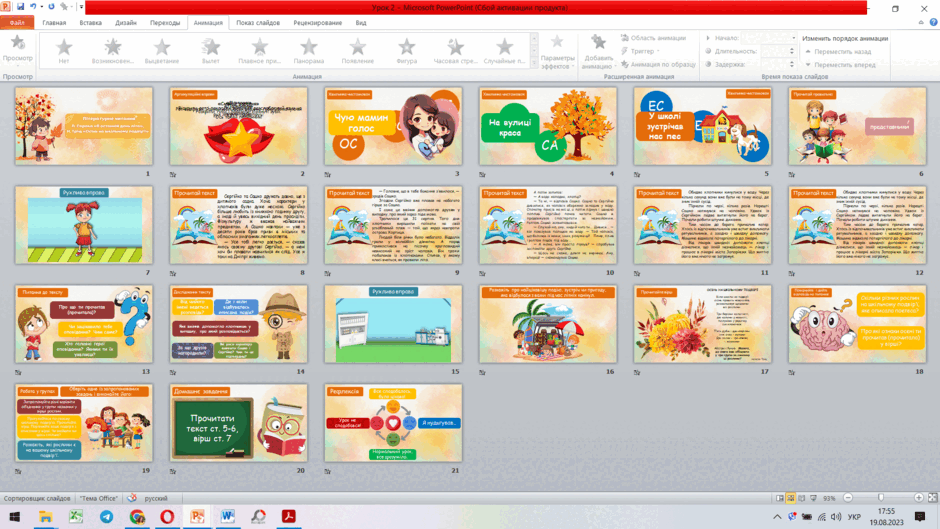This screenshot has width=940, height=529.
Task: Switch to reading view icon in status bar
Action: point(802,498)
